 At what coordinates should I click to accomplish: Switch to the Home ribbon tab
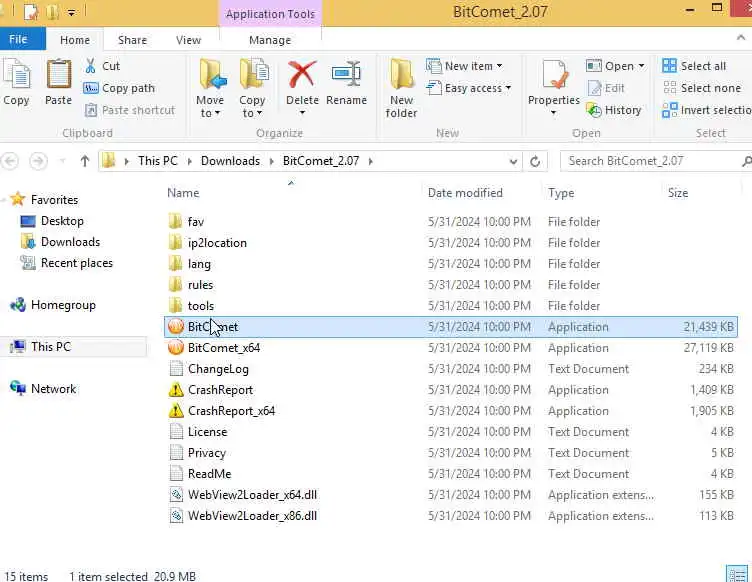(75, 40)
